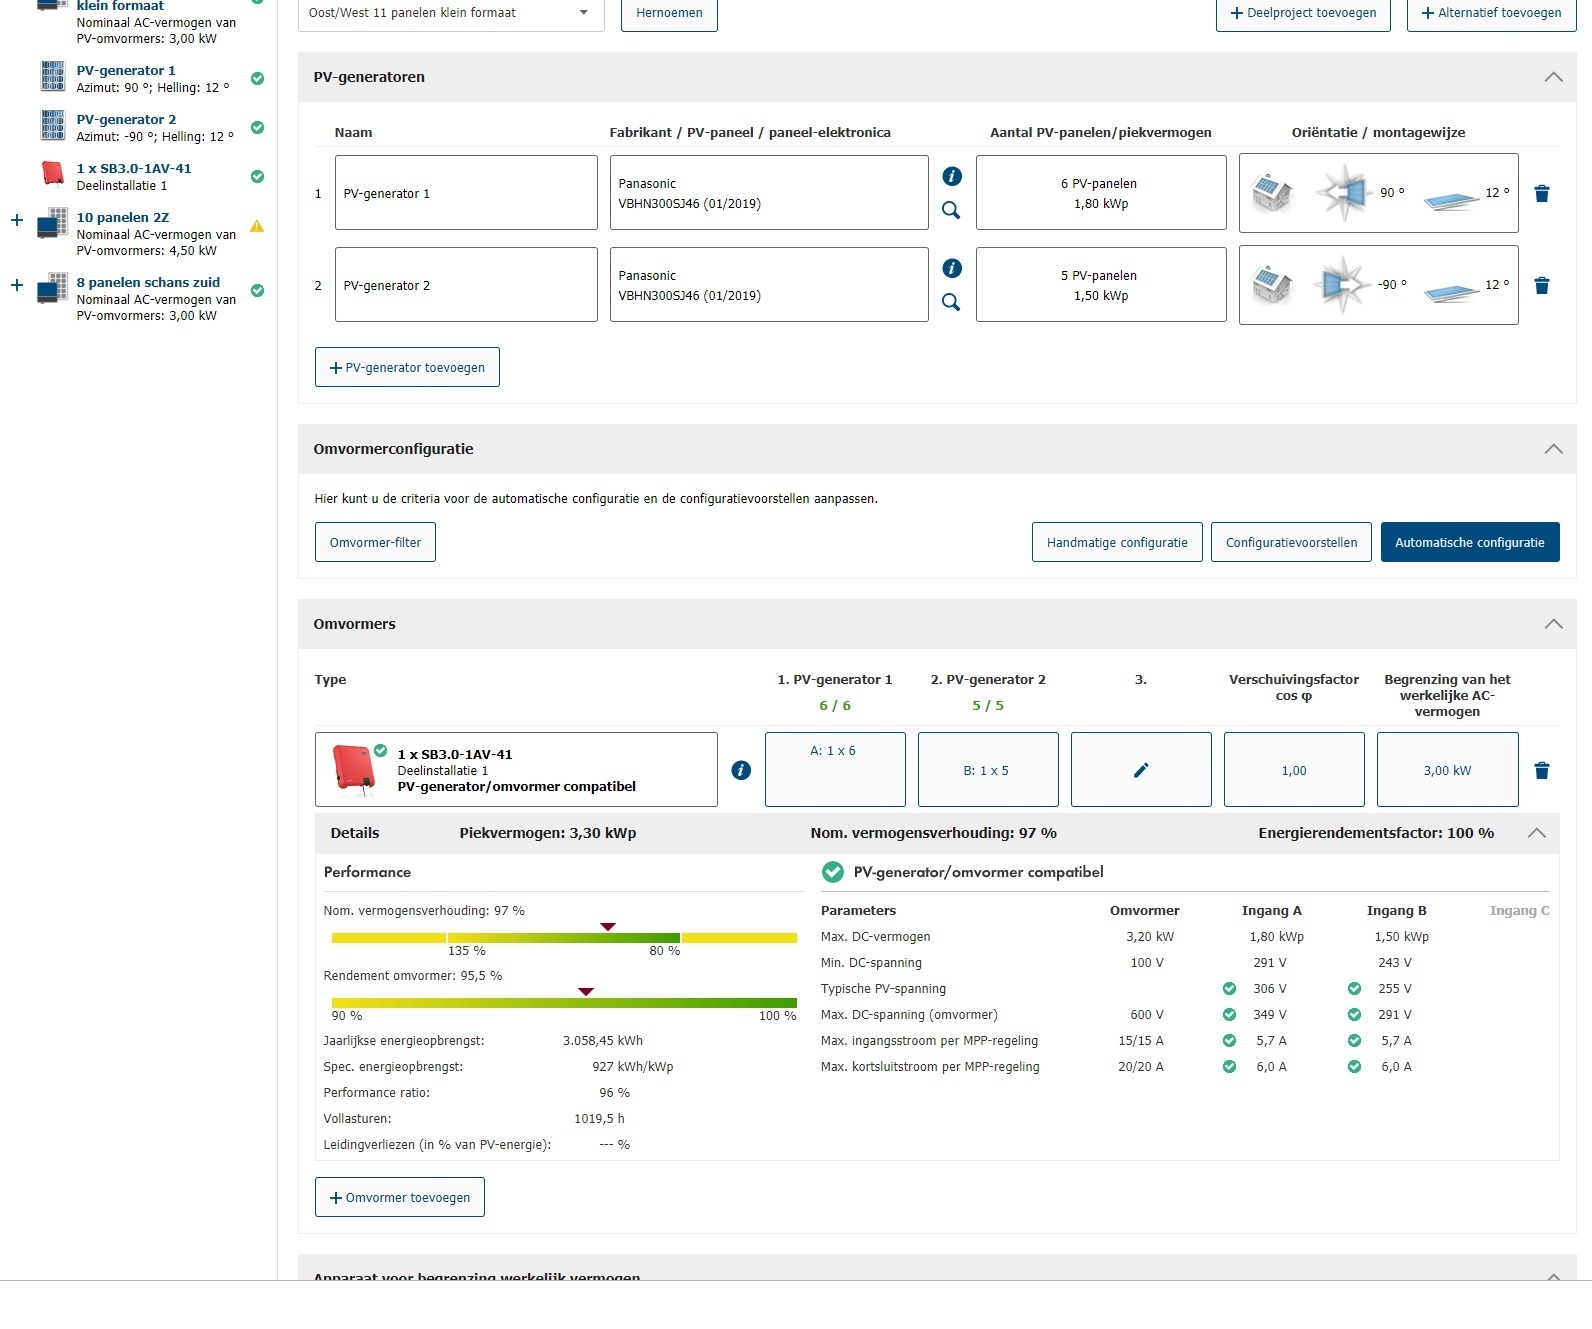Click warning icon beside 10 panelen 2Z
The height and width of the screenshot is (1329, 1592).
257,226
